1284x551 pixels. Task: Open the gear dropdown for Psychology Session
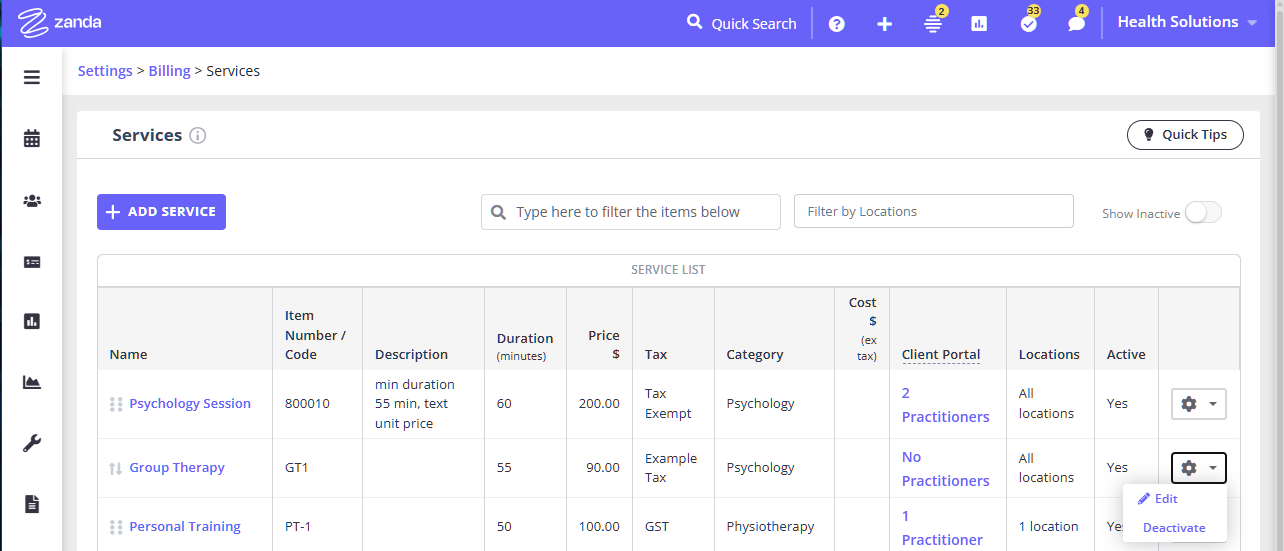click(x=1198, y=404)
